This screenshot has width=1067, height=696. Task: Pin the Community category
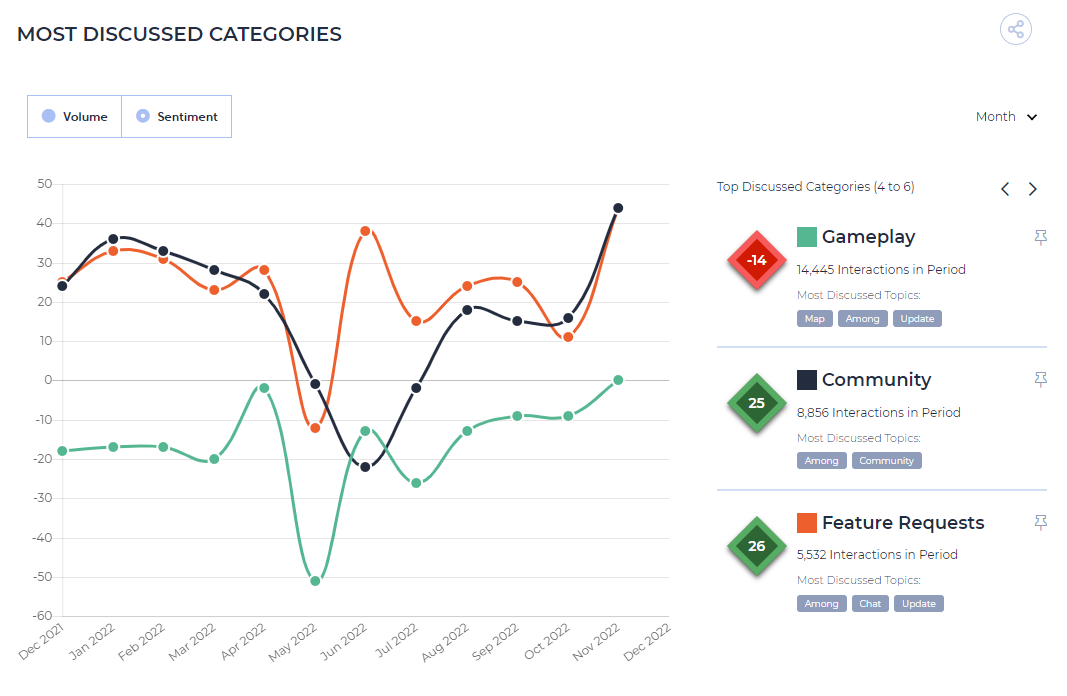pyautogui.click(x=1040, y=380)
